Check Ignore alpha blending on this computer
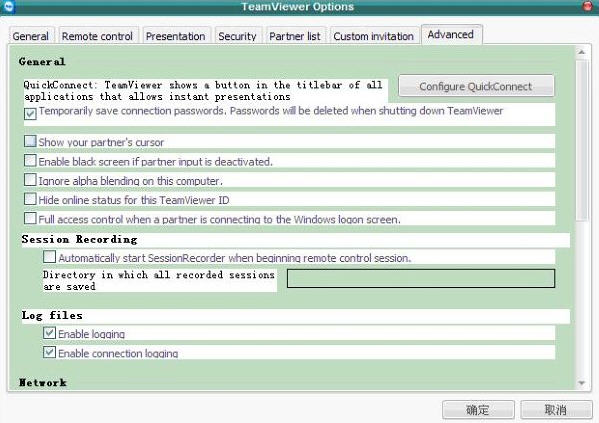This screenshot has height=423, width=599. [x=30, y=180]
